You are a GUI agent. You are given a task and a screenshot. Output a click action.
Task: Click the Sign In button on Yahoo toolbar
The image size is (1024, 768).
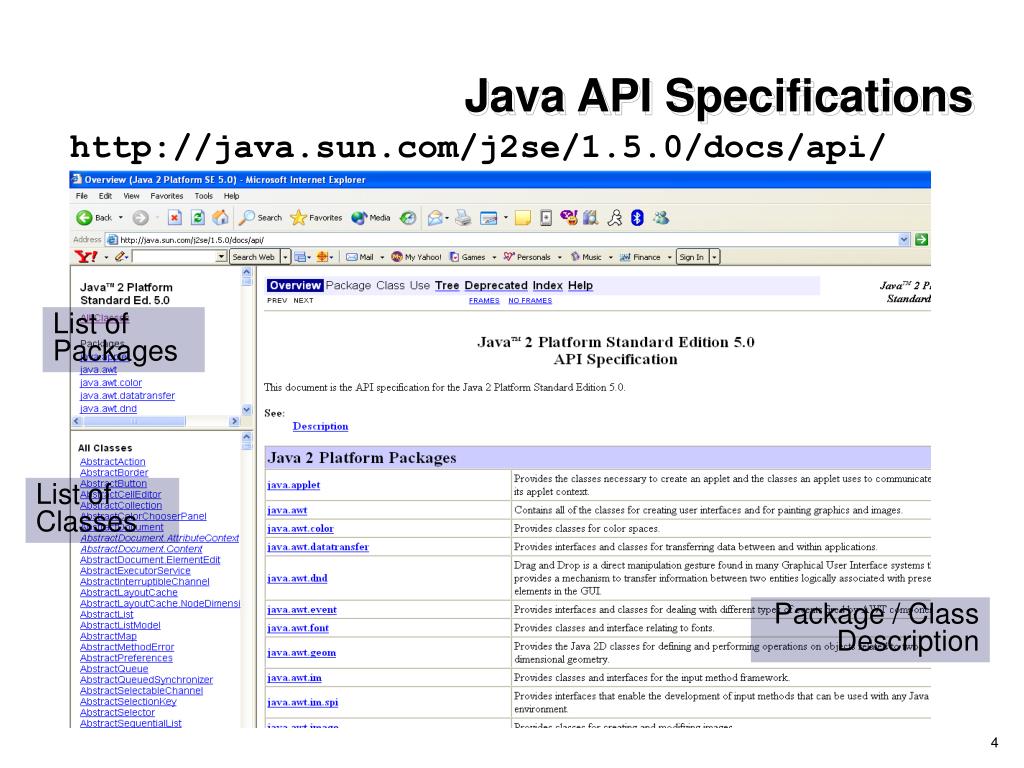[692, 257]
